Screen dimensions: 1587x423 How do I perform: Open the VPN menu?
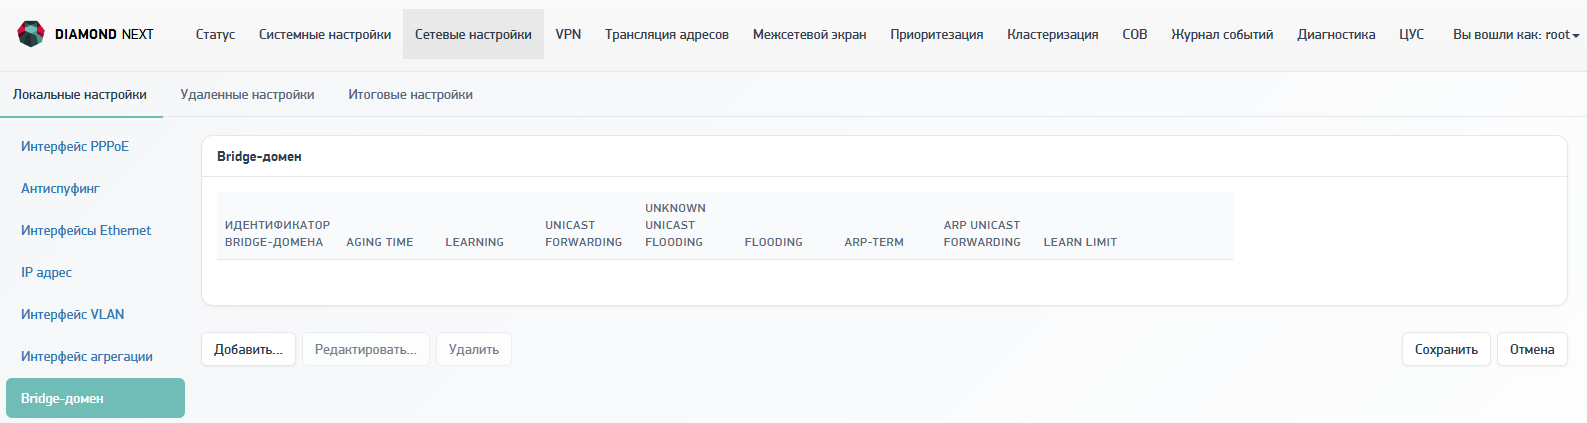click(x=568, y=34)
